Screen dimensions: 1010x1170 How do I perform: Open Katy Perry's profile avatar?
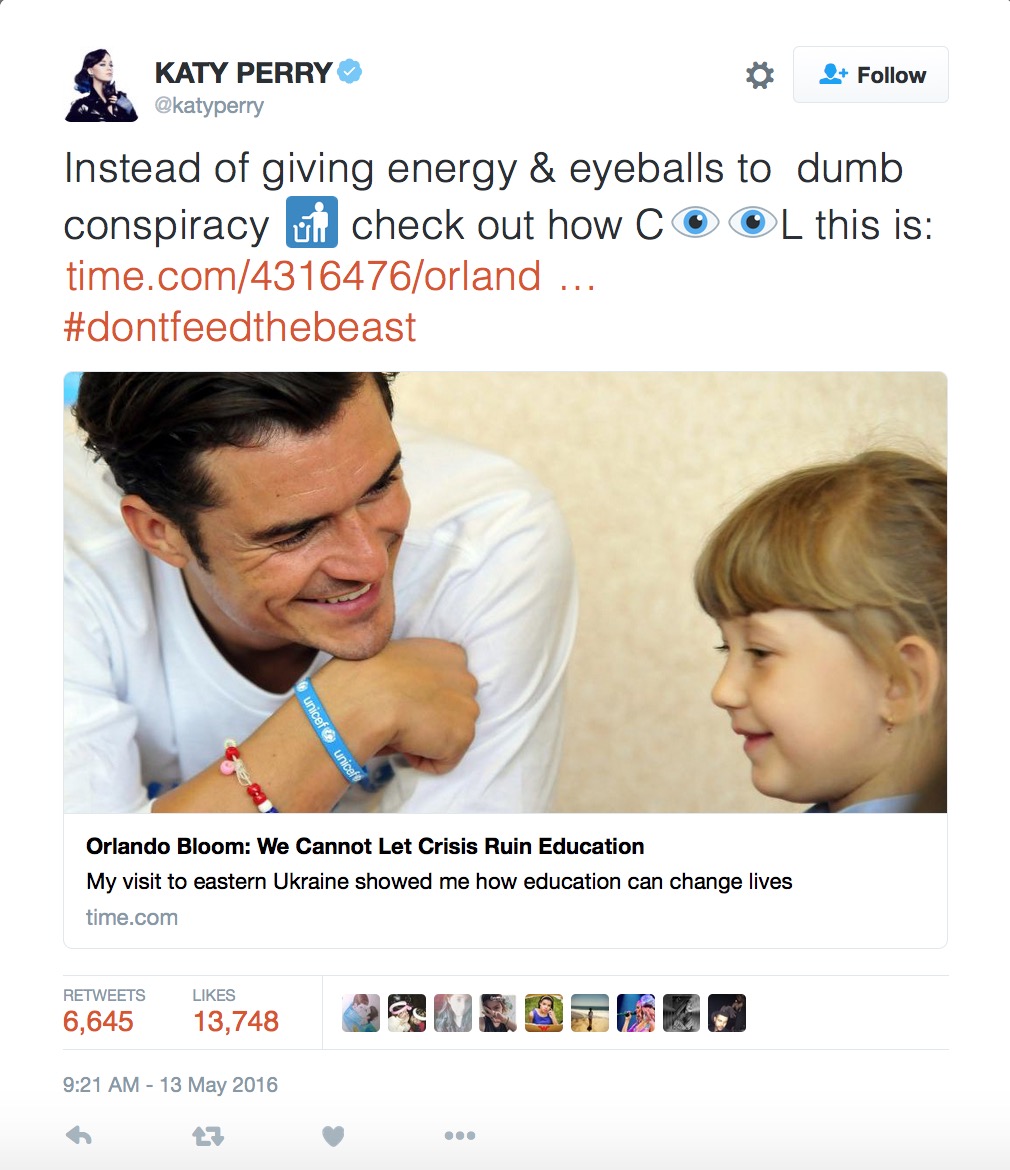tap(102, 85)
